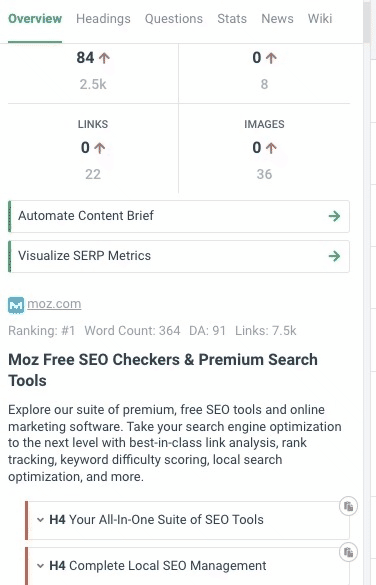Select the Overview tab
The width and height of the screenshot is (376, 585).
[x=35, y=19]
